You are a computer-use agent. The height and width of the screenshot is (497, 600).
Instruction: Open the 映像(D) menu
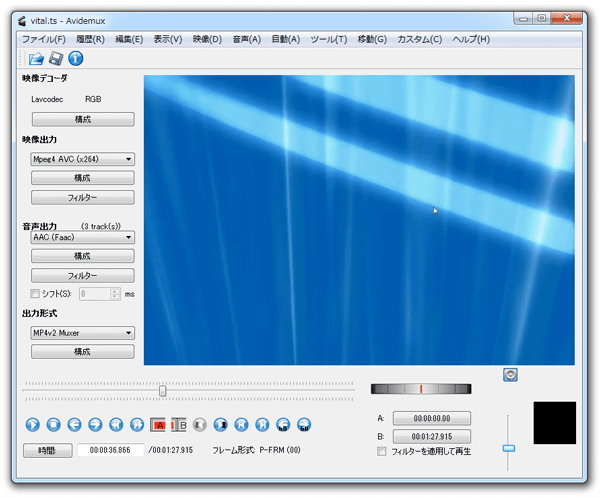[207, 39]
